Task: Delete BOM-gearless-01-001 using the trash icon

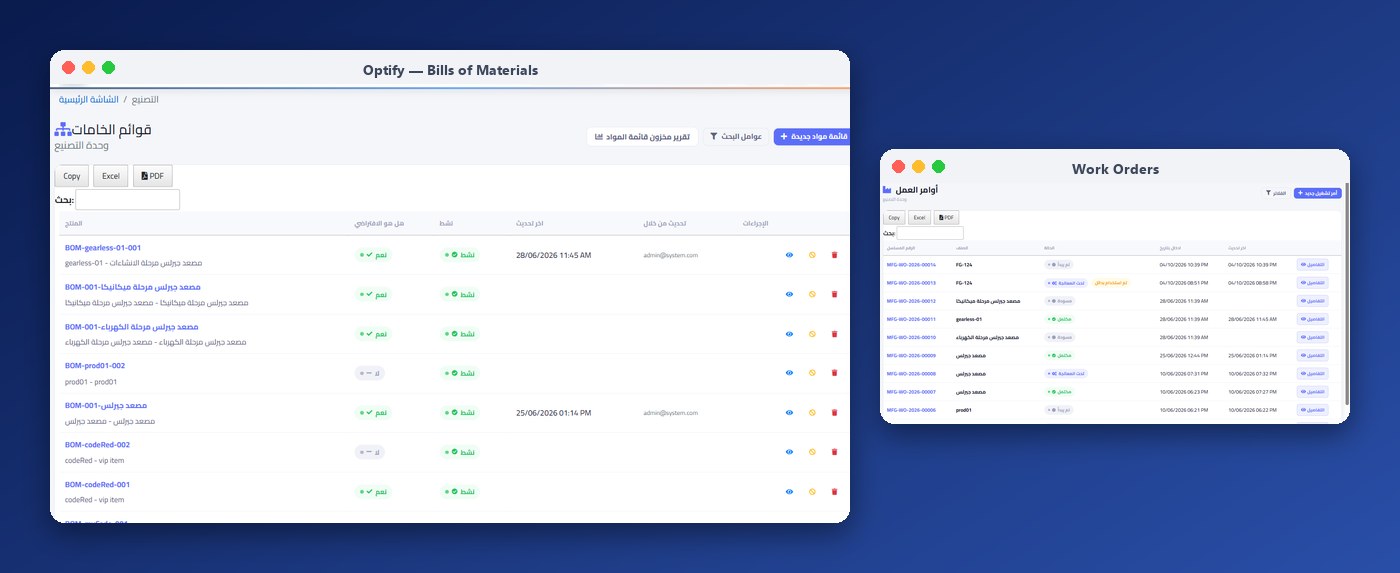Action: coord(834,255)
